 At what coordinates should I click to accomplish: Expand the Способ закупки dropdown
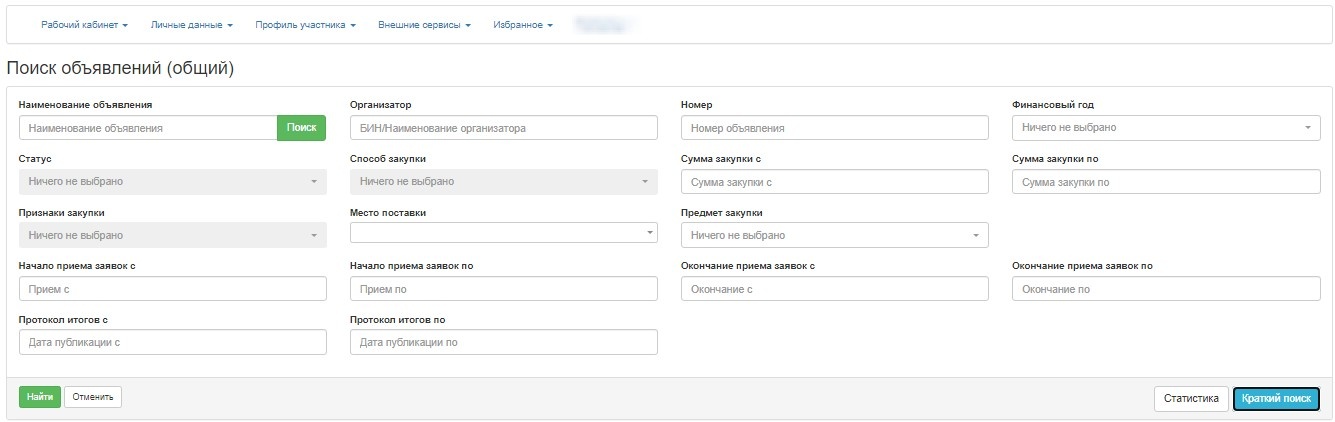pyautogui.click(x=504, y=182)
